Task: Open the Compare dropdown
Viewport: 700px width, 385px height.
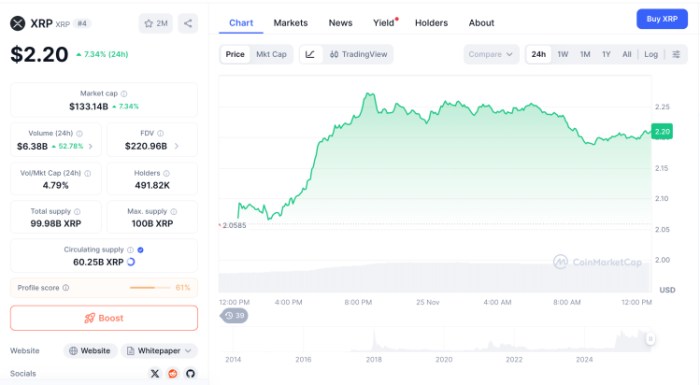Action: 491,54
